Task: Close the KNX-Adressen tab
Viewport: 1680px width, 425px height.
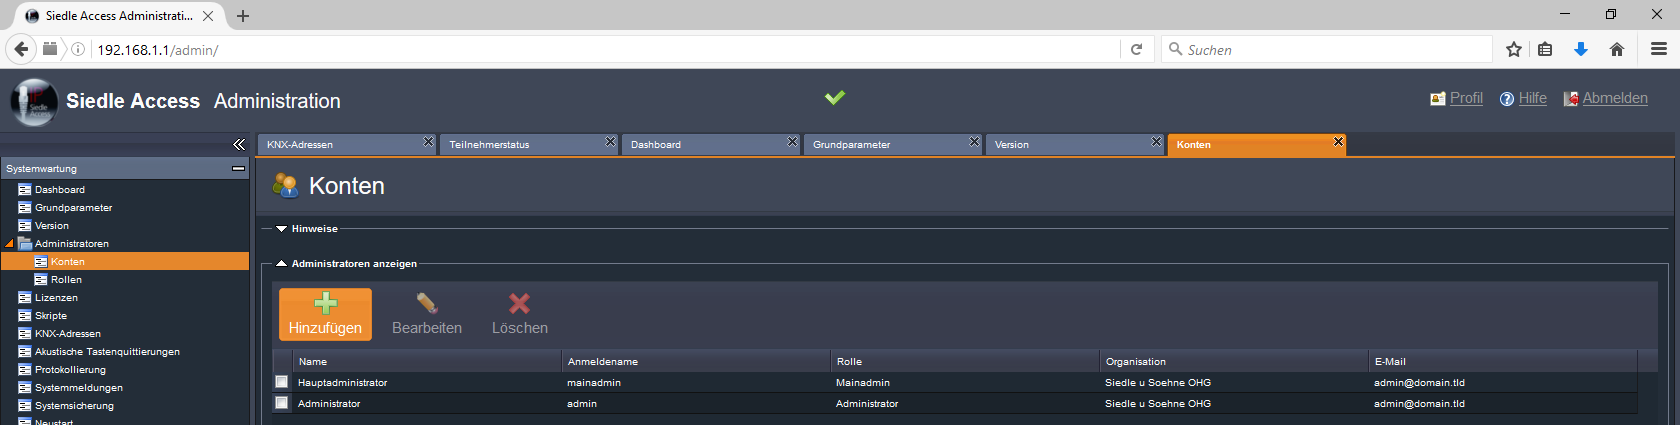Action: pyautogui.click(x=428, y=142)
